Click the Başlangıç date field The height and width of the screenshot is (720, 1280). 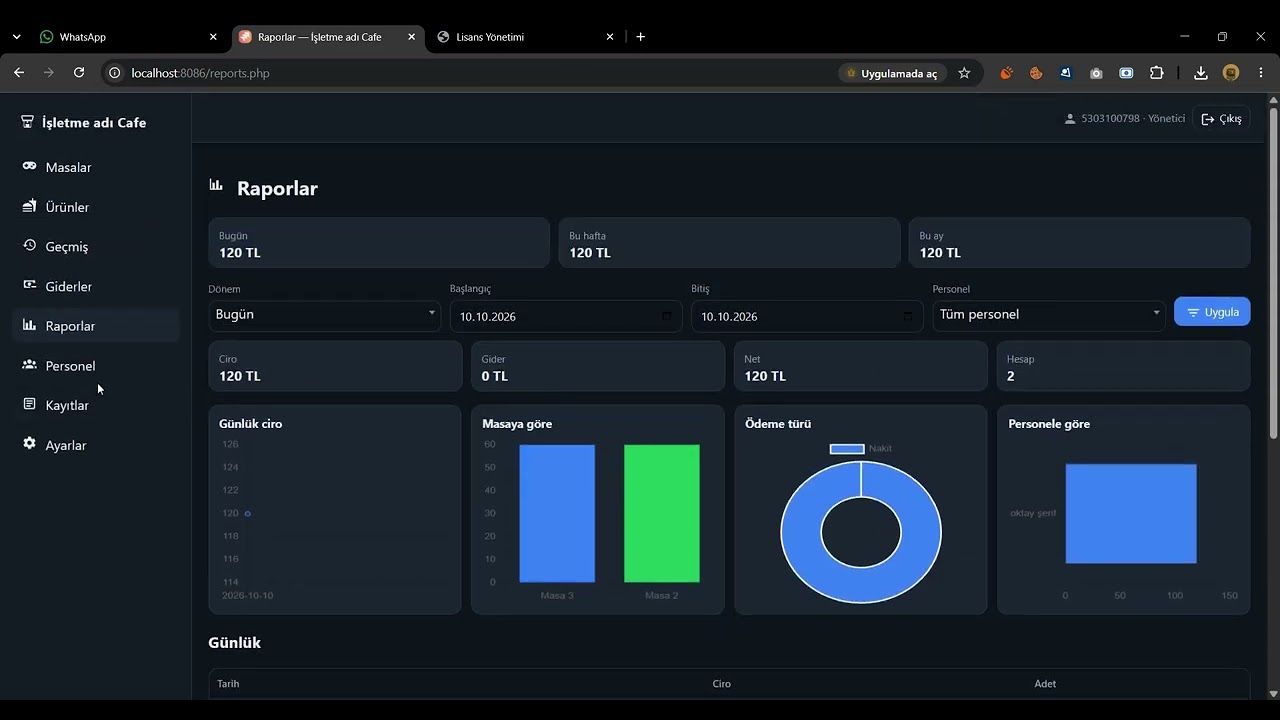point(566,316)
